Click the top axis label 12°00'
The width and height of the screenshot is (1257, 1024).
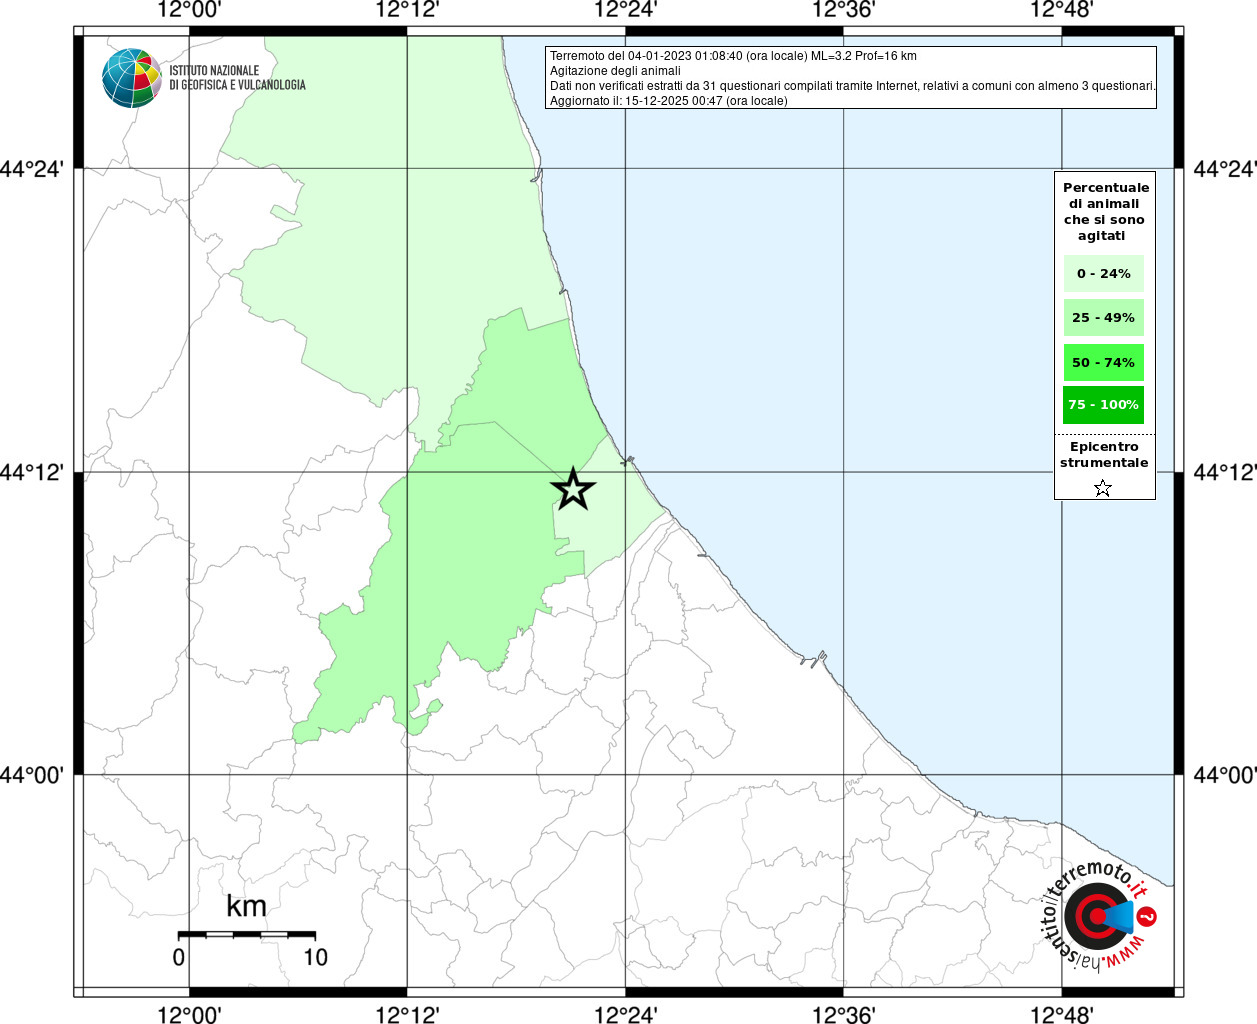pyautogui.click(x=189, y=10)
